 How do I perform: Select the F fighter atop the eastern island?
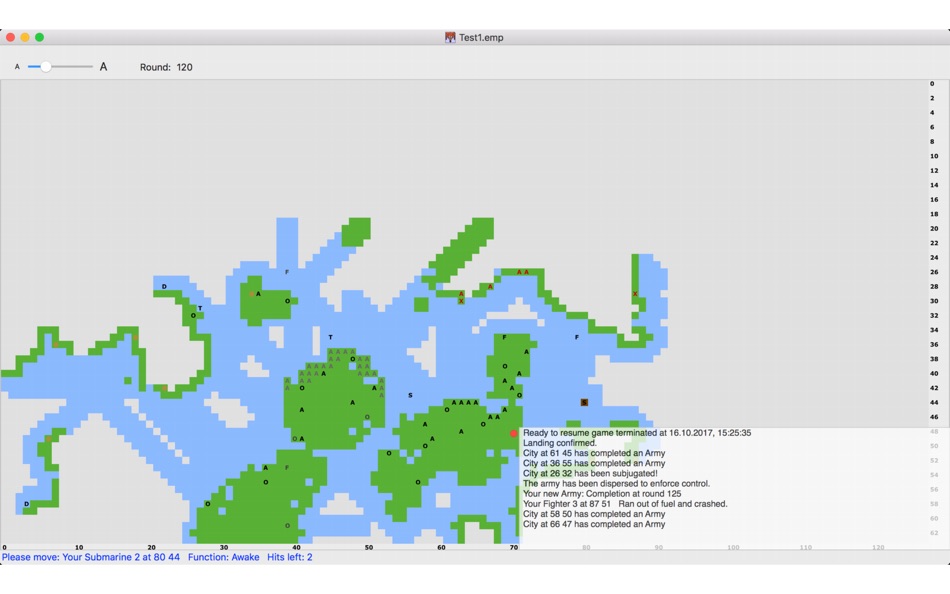(504, 337)
